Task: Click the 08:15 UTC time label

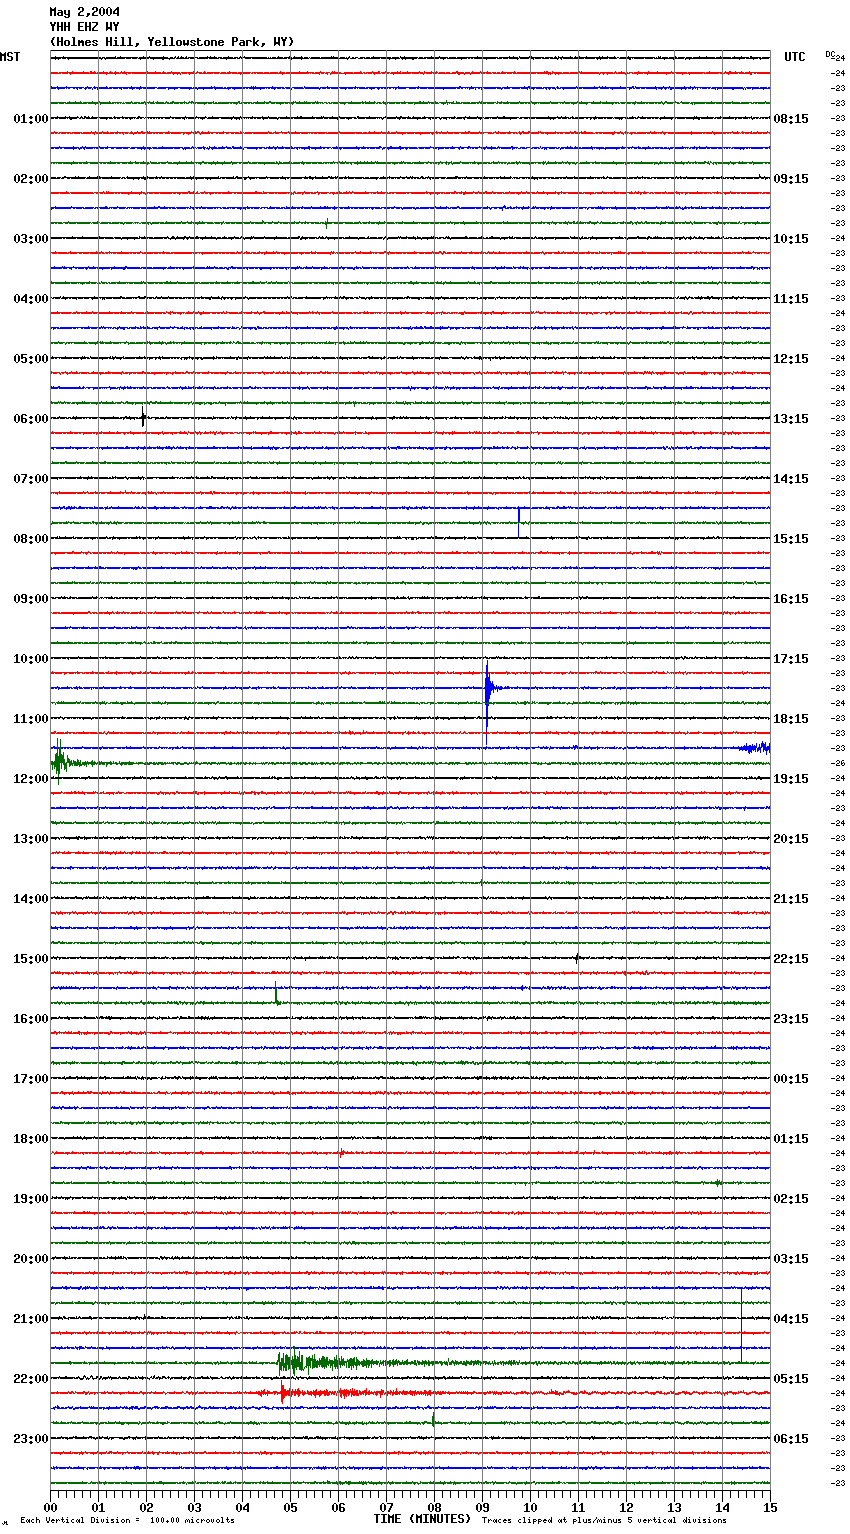Action: 791,119
